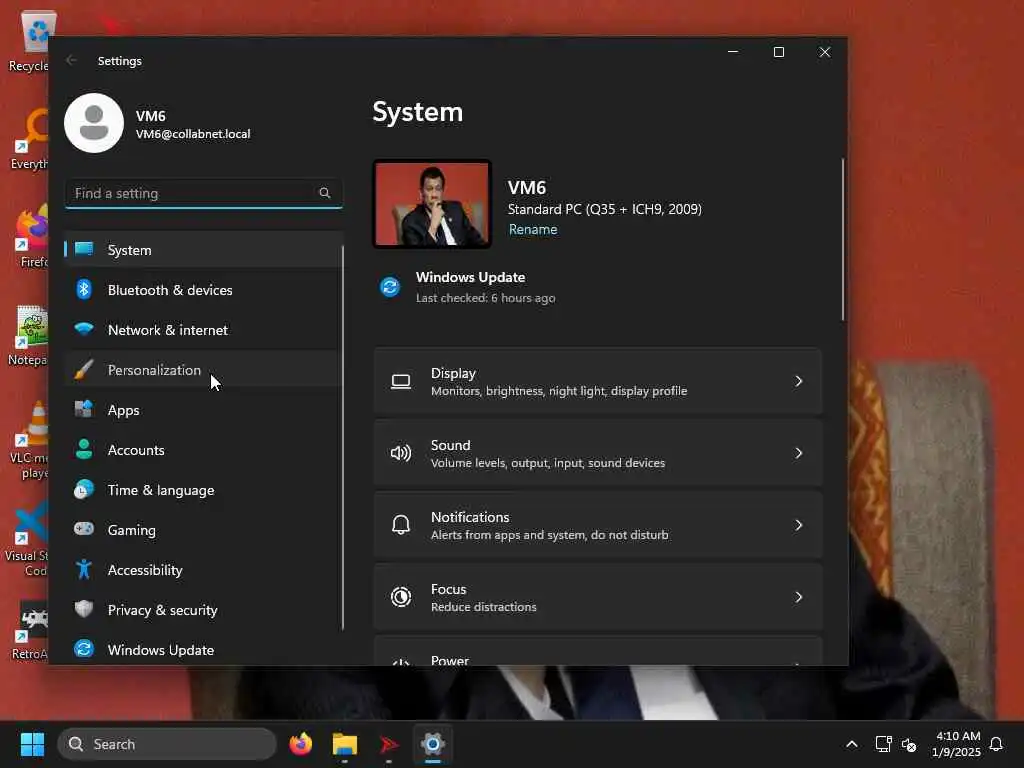The height and width of the screenshot is (768, 1024).
Task: Click the Wi-Fi network icon in sidebar
Action: 84,329
